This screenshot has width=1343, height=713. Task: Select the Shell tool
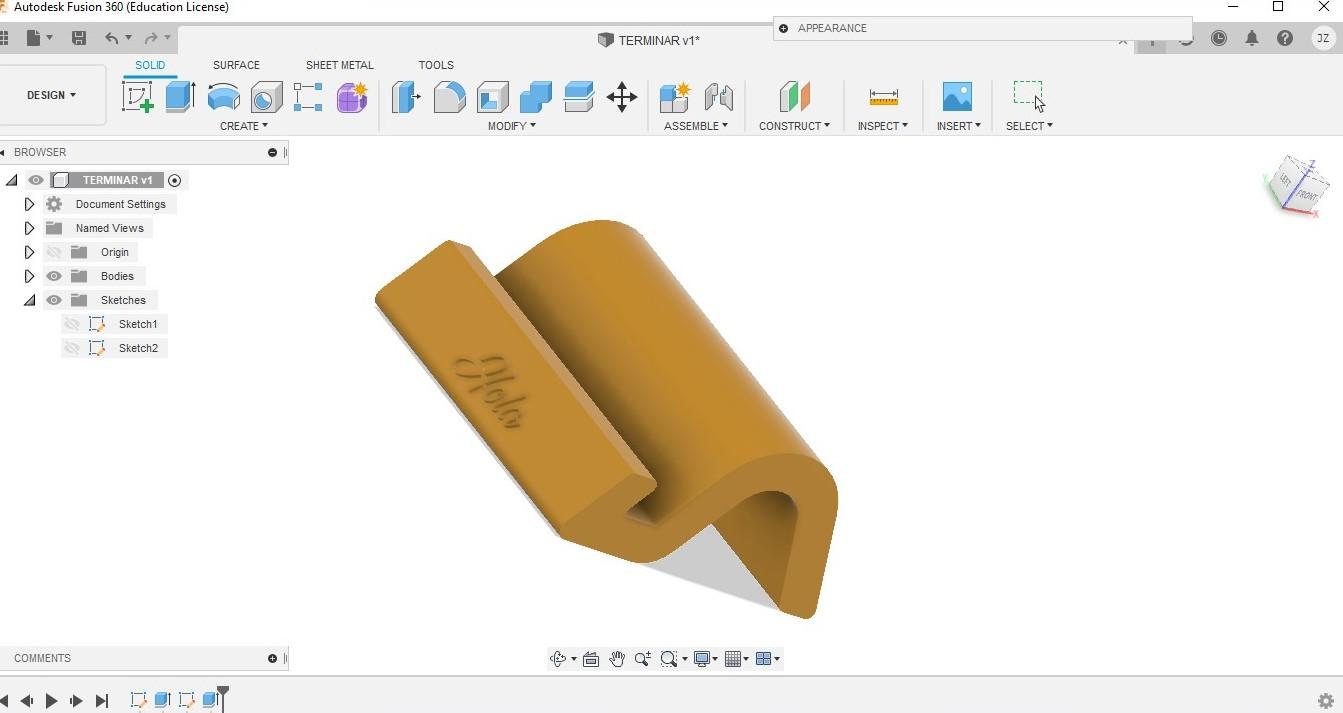492,97
